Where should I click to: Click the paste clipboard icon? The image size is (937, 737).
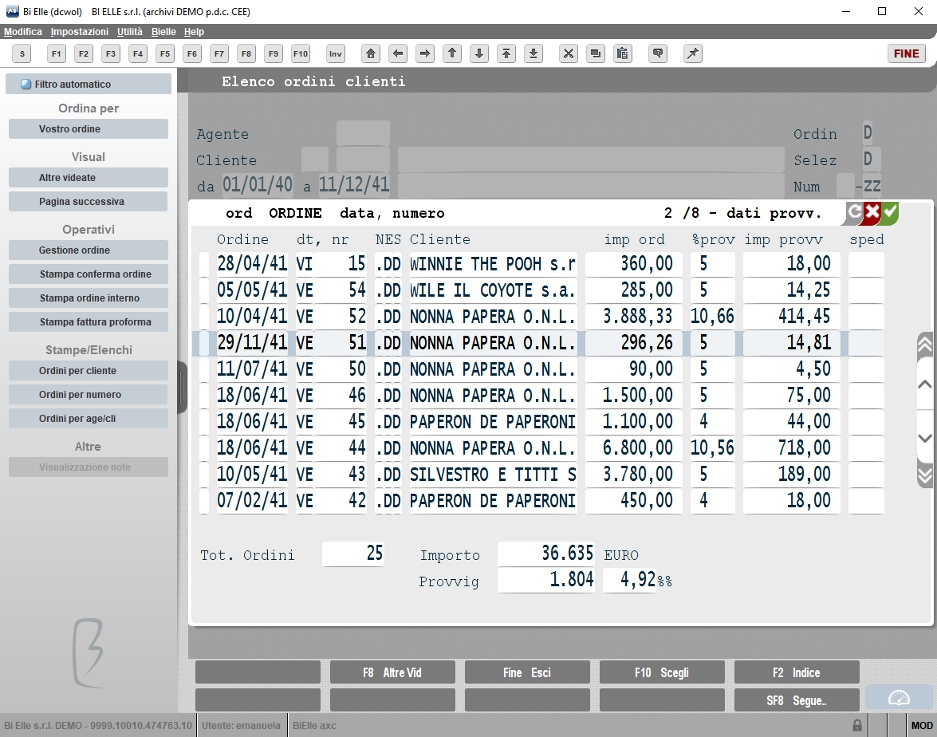[623, 54]
